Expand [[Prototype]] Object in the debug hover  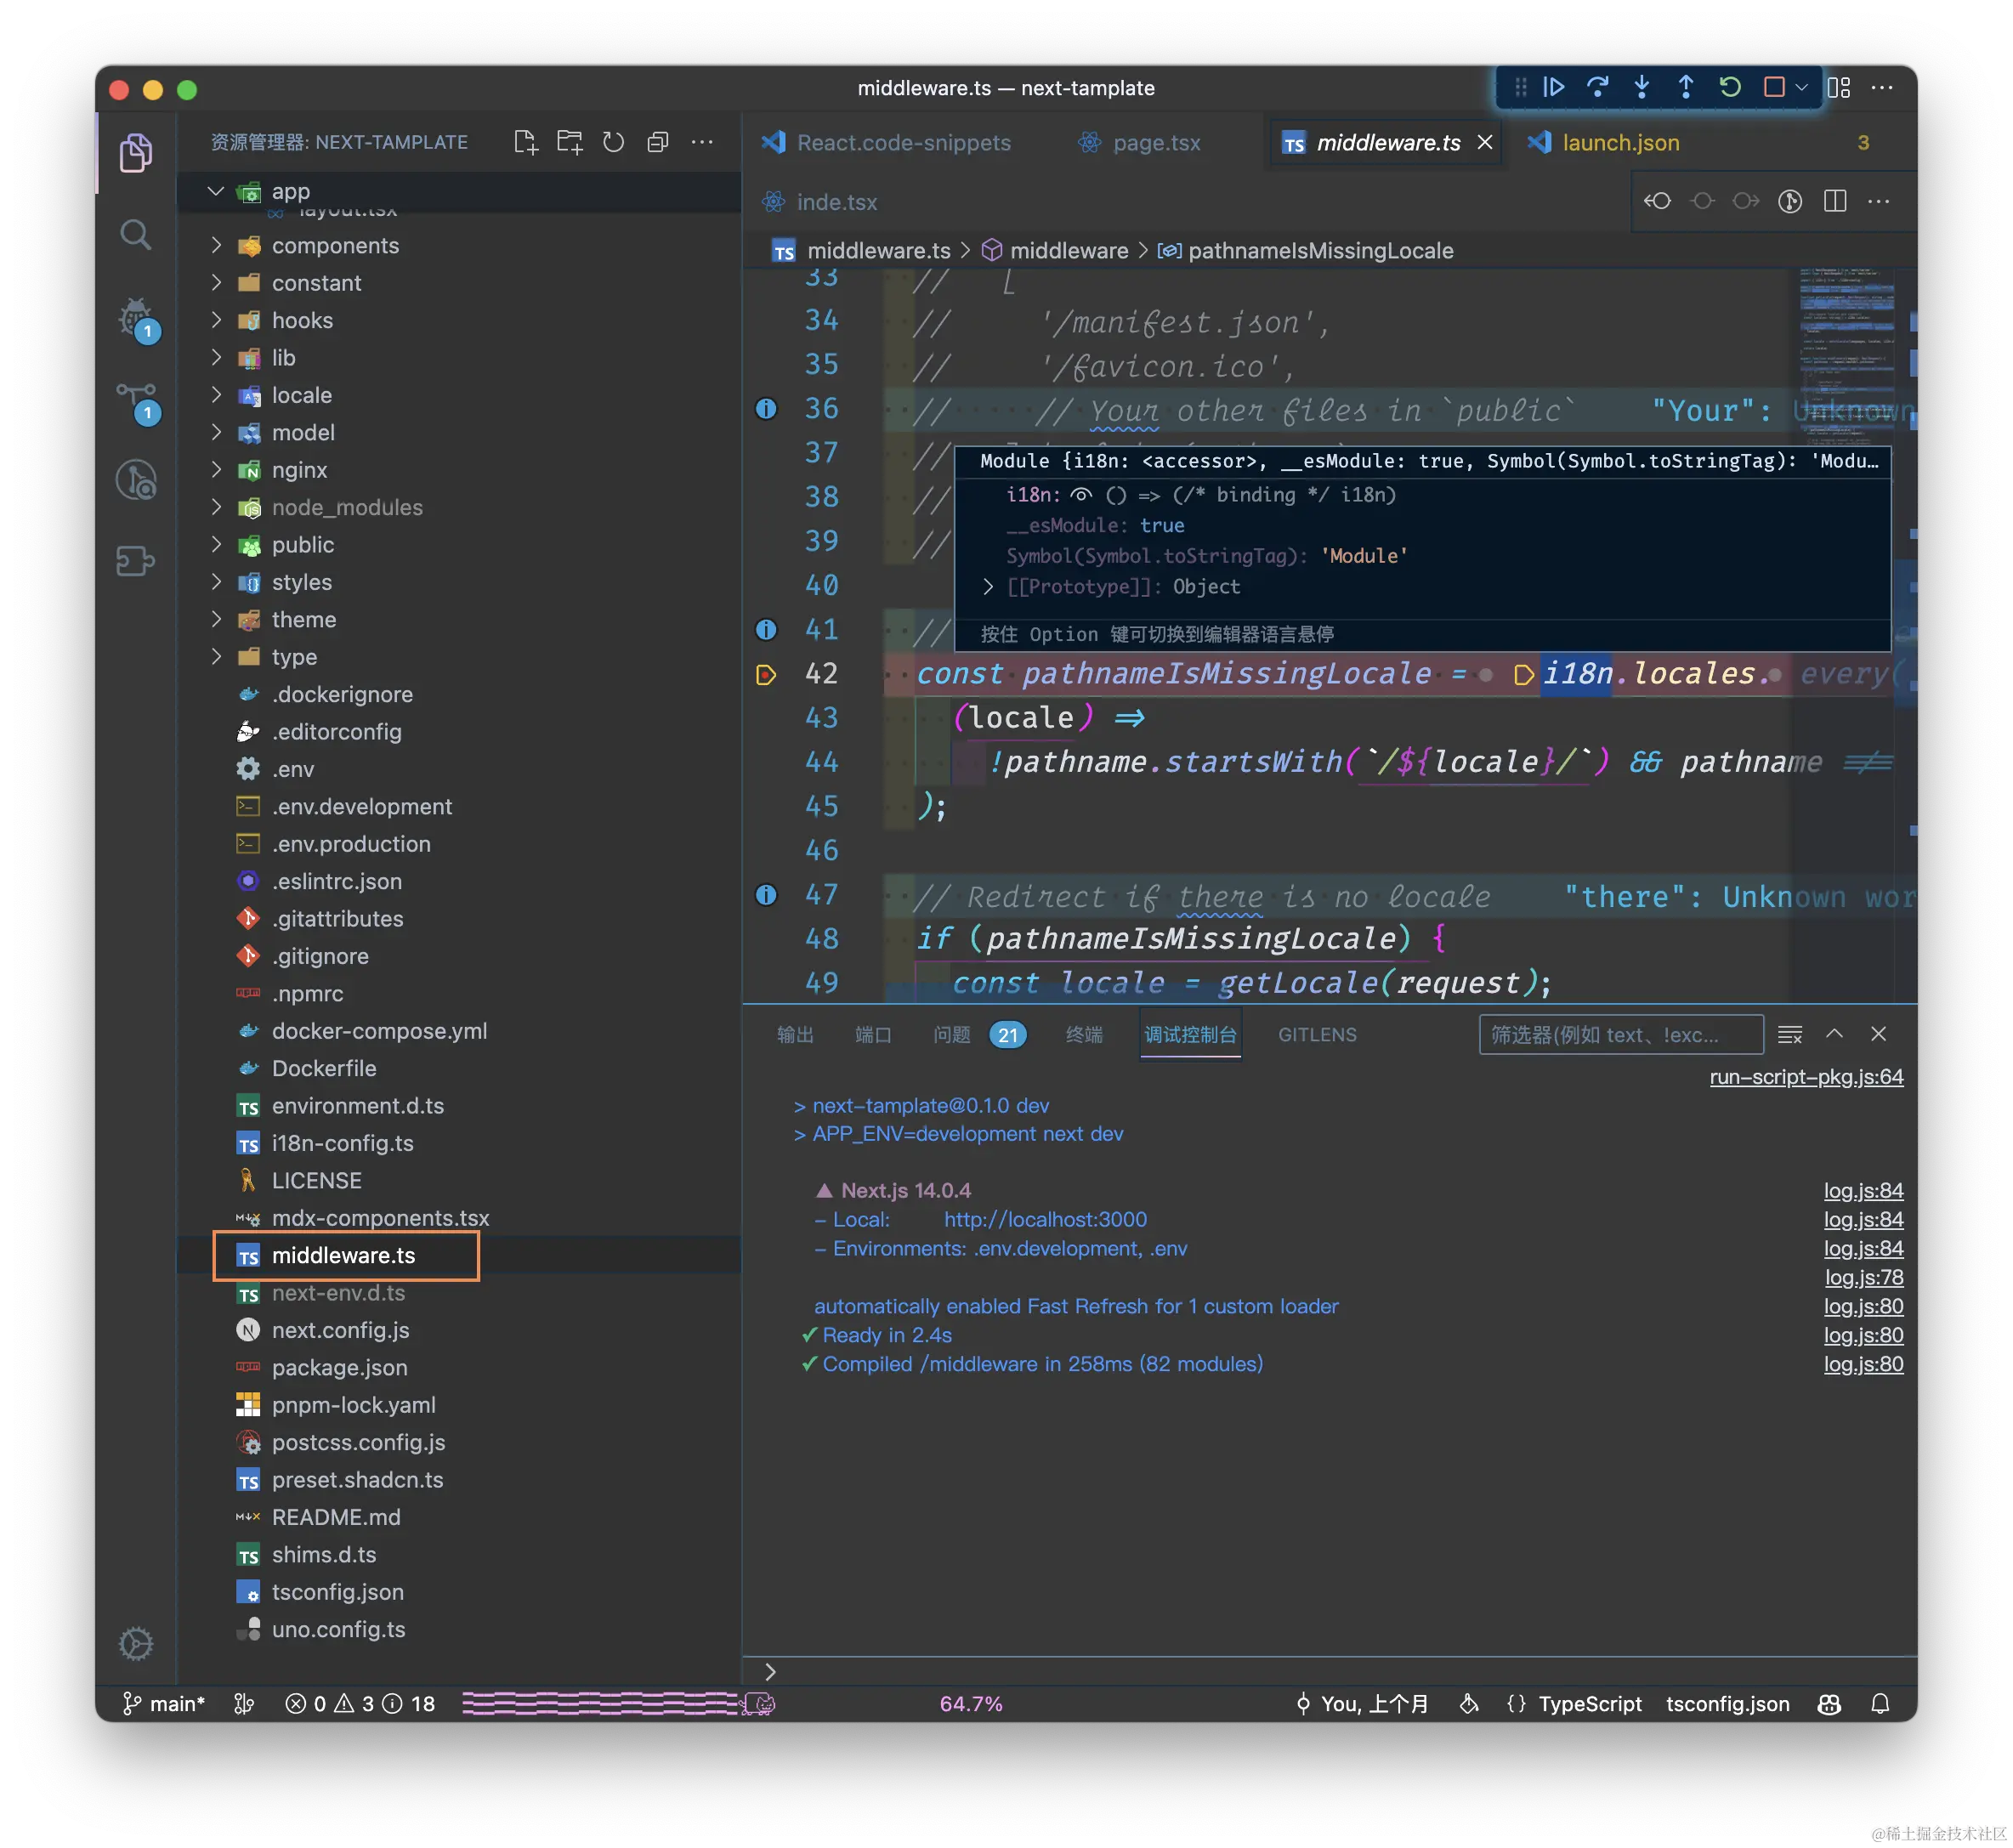(989, 587)
